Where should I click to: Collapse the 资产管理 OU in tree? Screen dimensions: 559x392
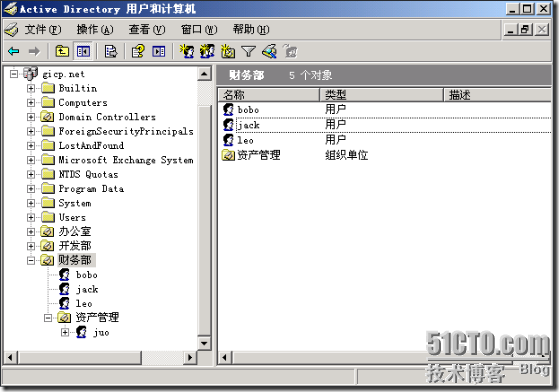click(48, 318)
